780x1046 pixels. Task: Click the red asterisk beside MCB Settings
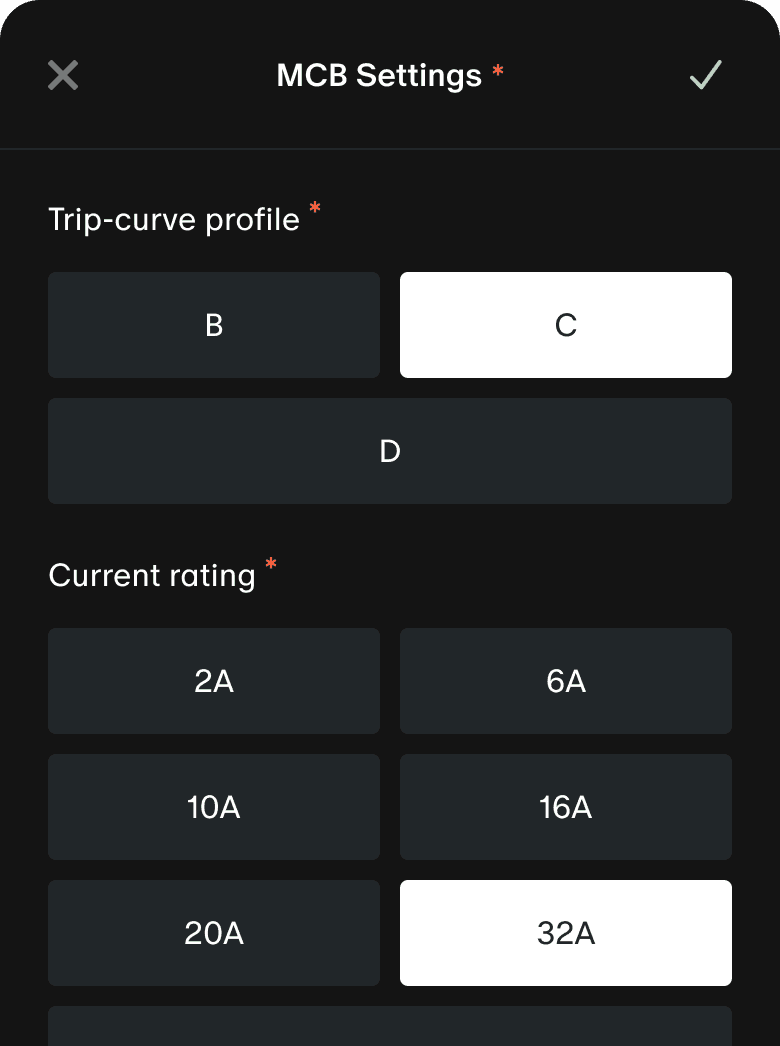[498, 72]
